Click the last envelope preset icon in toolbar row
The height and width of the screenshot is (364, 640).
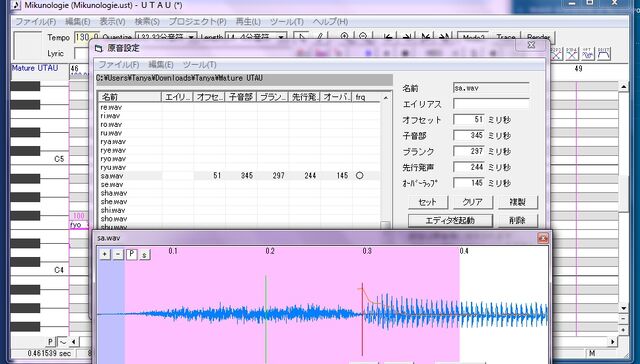click(x=604, y=54)
